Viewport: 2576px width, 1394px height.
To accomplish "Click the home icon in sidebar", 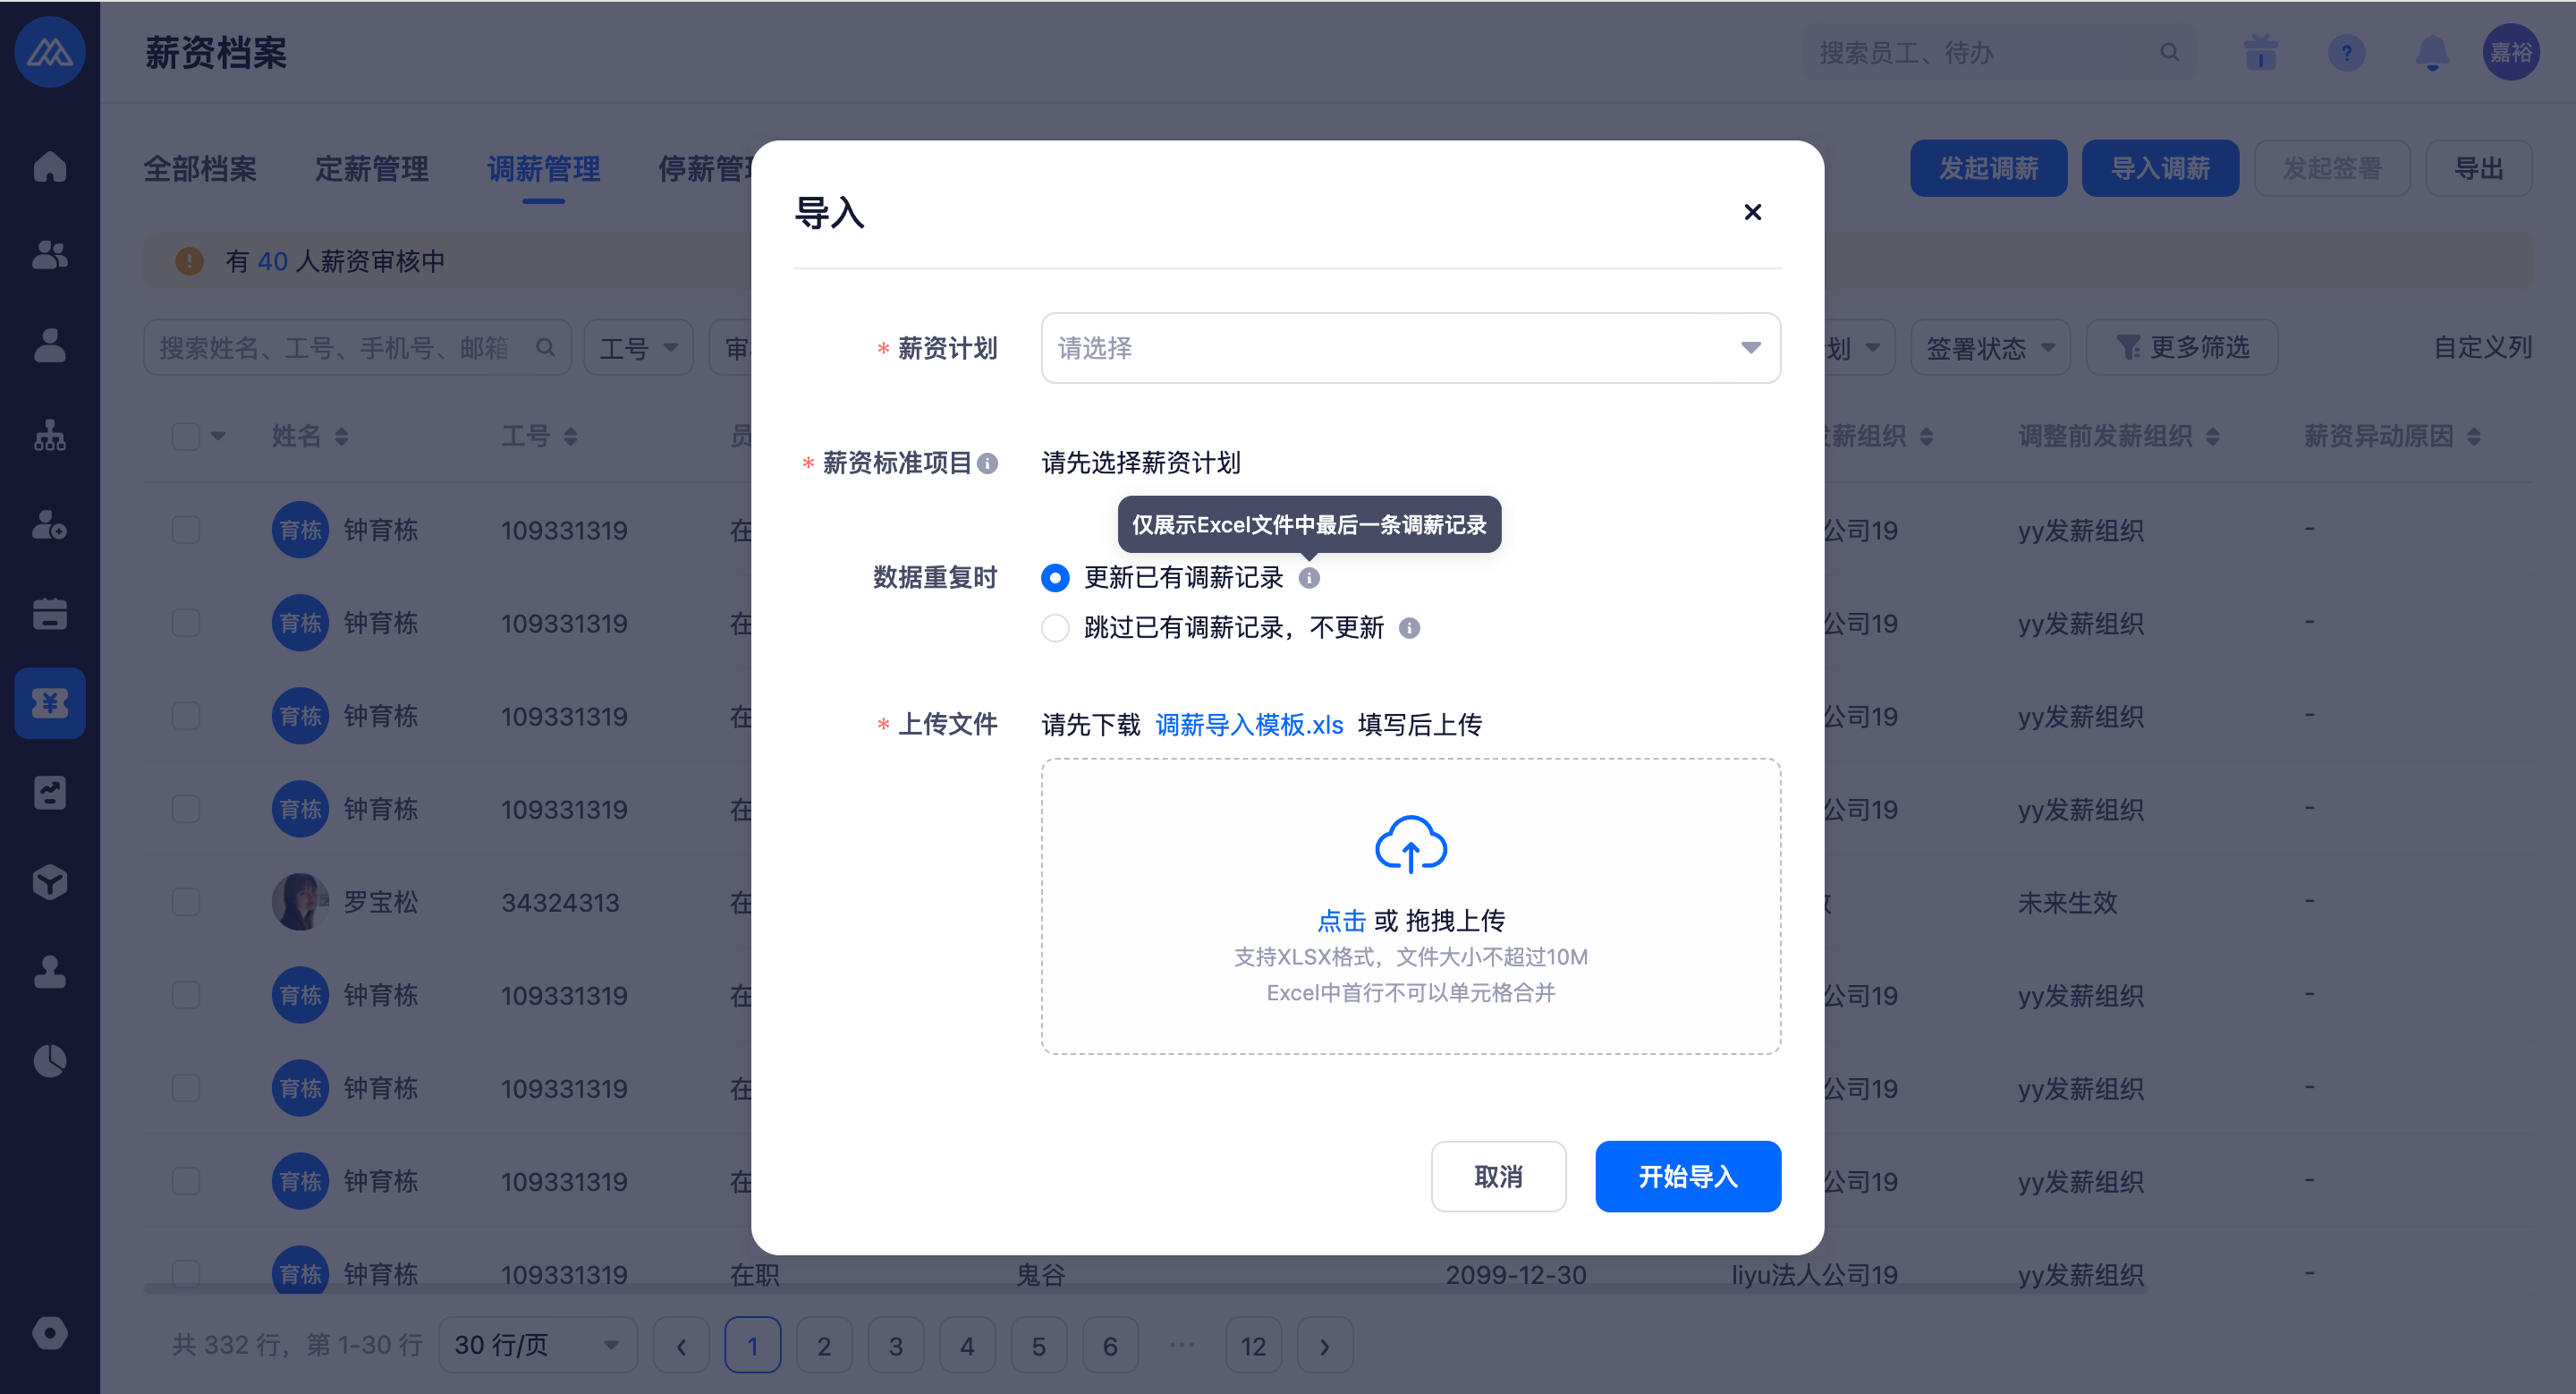I will click(49, 166).
